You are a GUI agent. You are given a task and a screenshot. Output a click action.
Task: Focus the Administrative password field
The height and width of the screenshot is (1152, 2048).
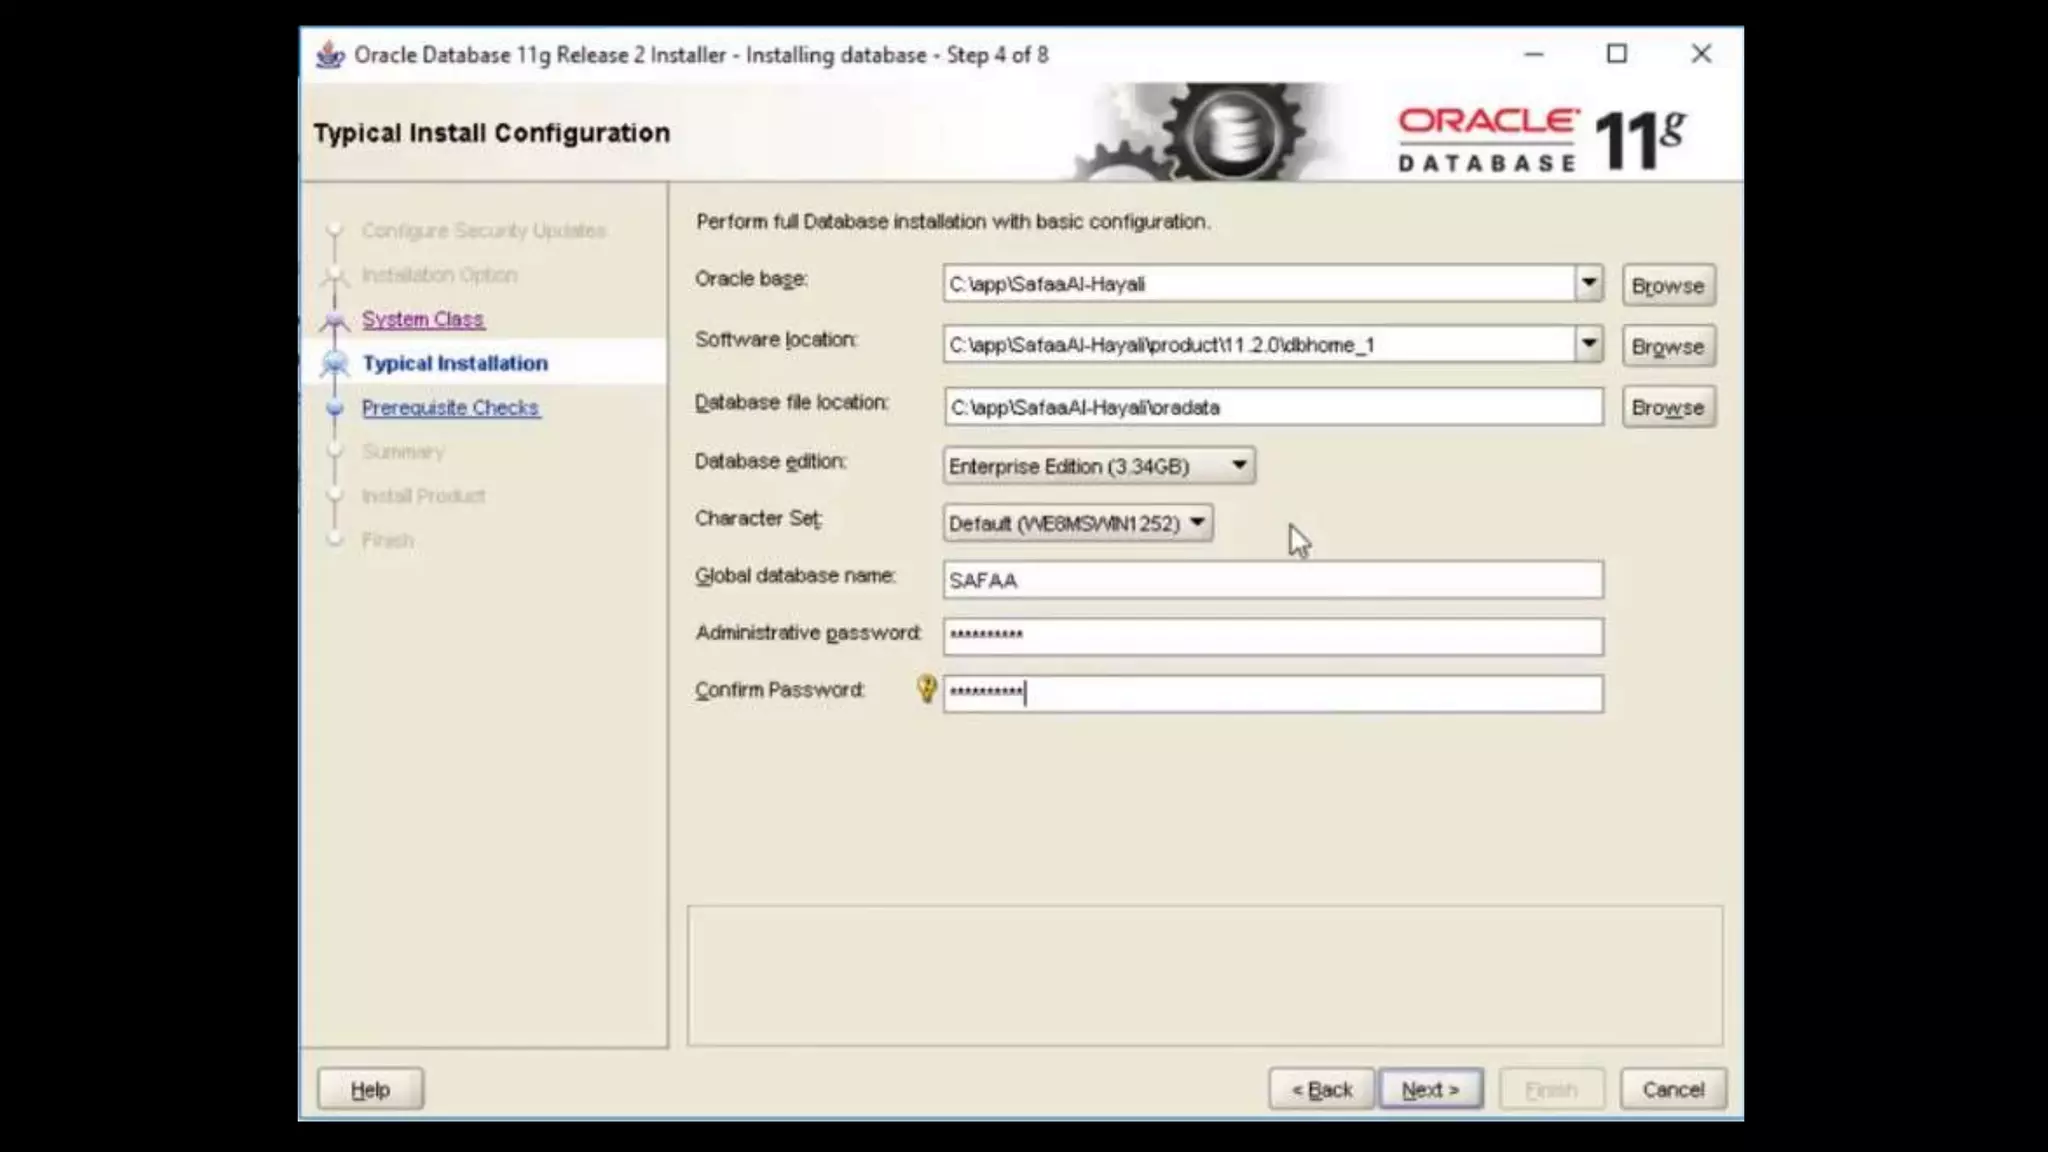click(1272, 636)
